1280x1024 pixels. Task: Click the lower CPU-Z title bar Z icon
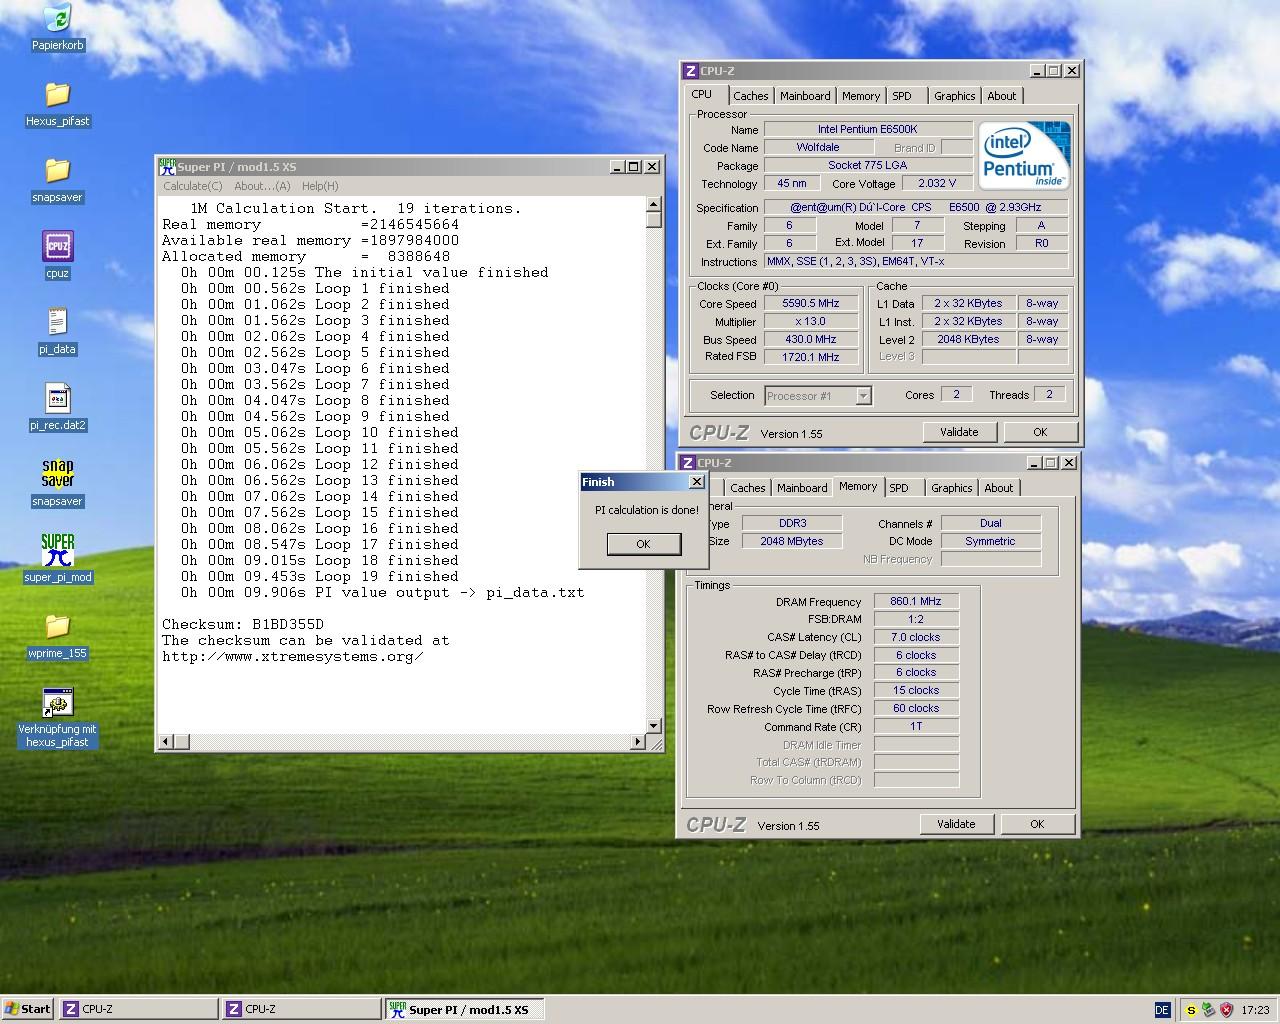688,463
